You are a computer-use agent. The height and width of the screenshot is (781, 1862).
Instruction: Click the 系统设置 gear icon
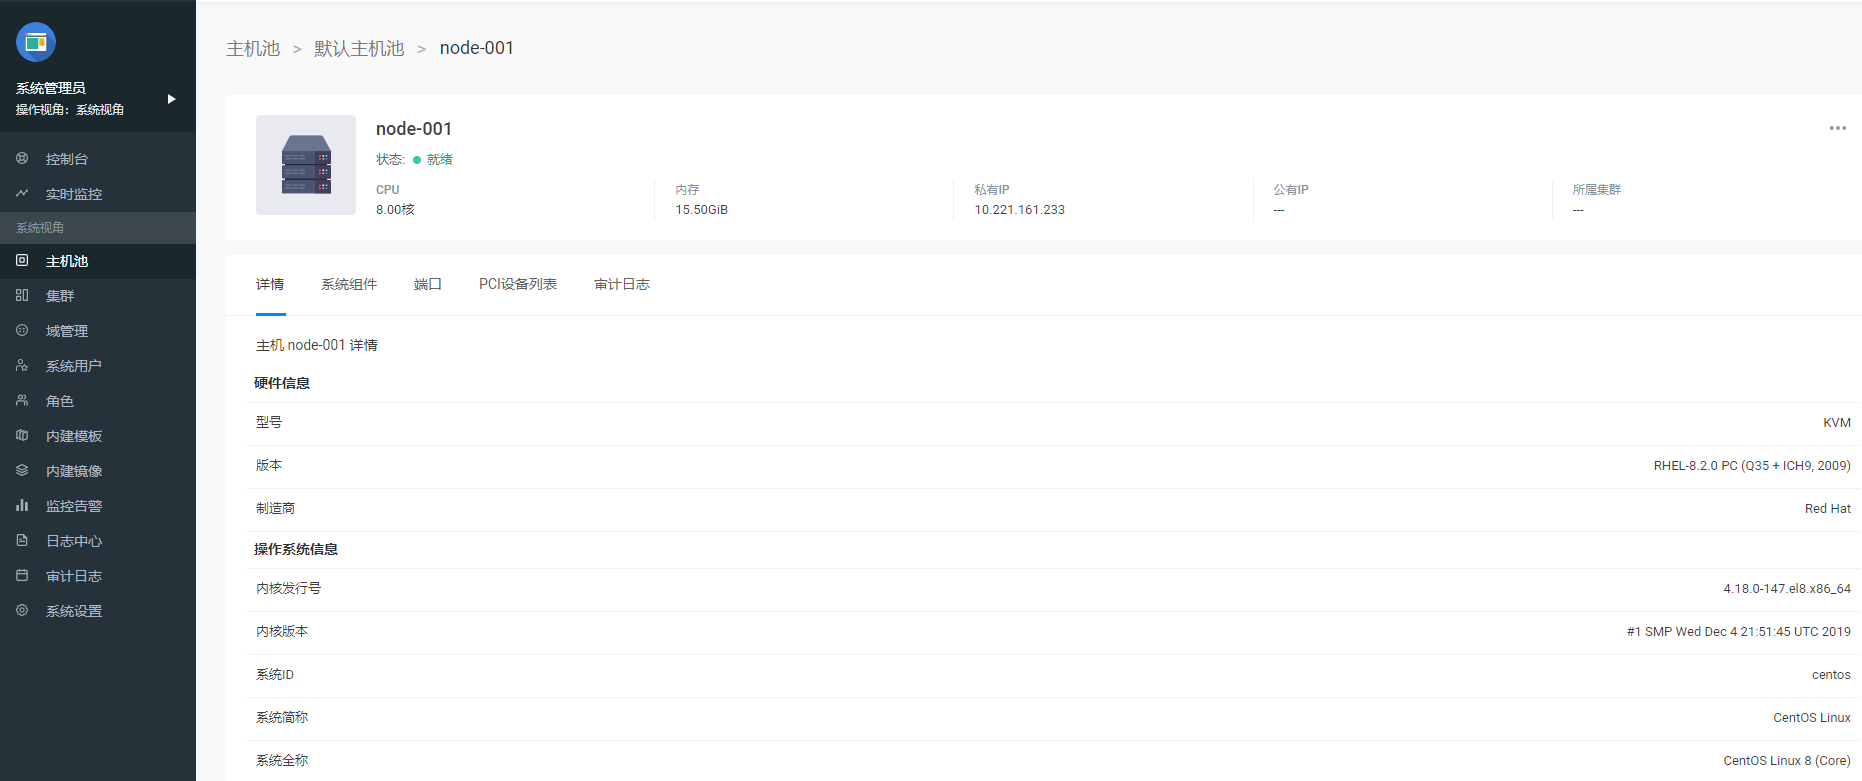tap(22, 611)
